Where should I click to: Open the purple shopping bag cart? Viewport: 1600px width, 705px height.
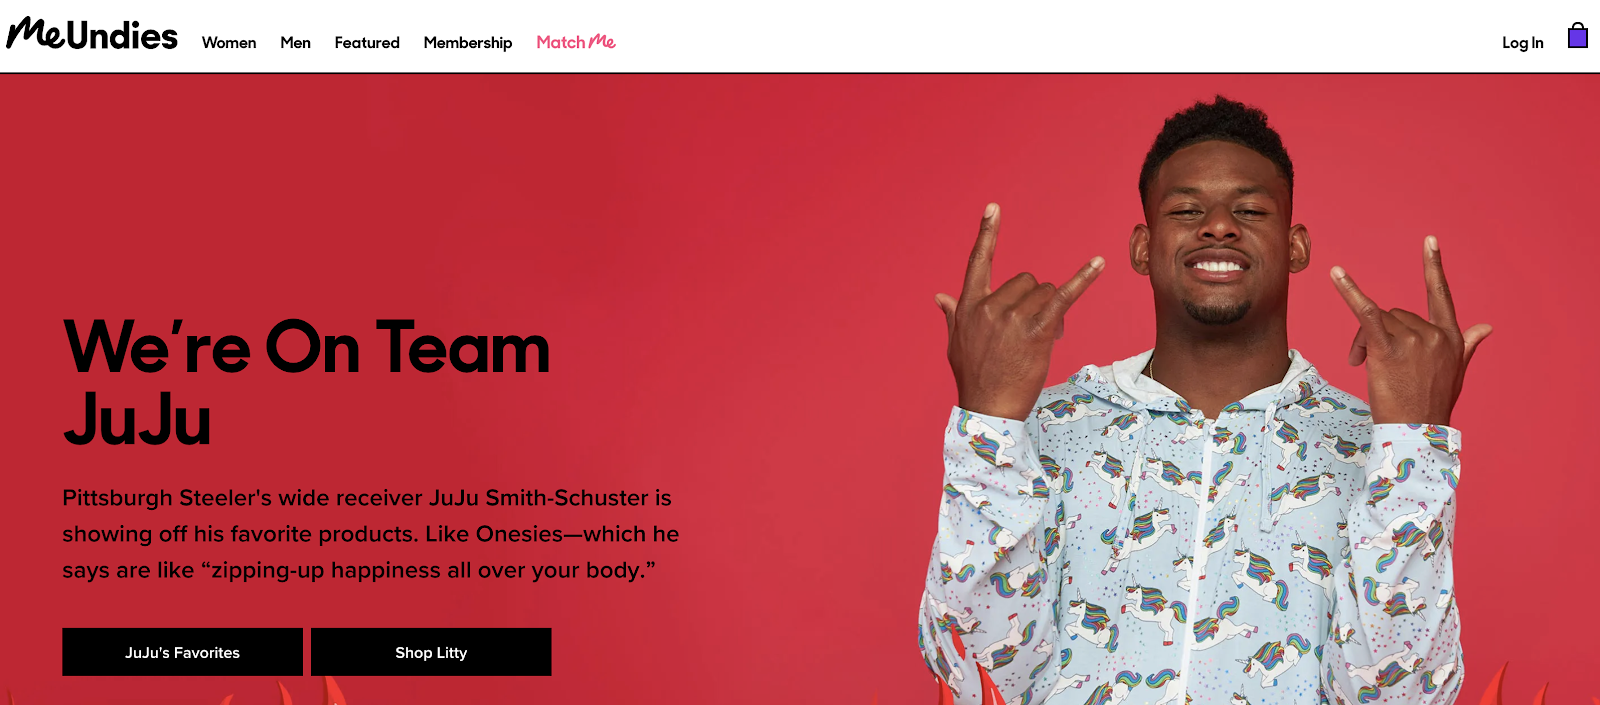(x=1578, y=36)
